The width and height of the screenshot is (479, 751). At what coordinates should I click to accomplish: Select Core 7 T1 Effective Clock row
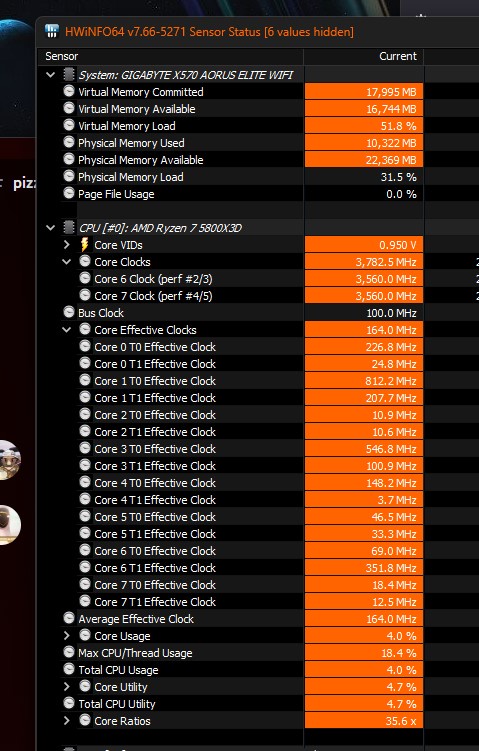click(155, 602)
